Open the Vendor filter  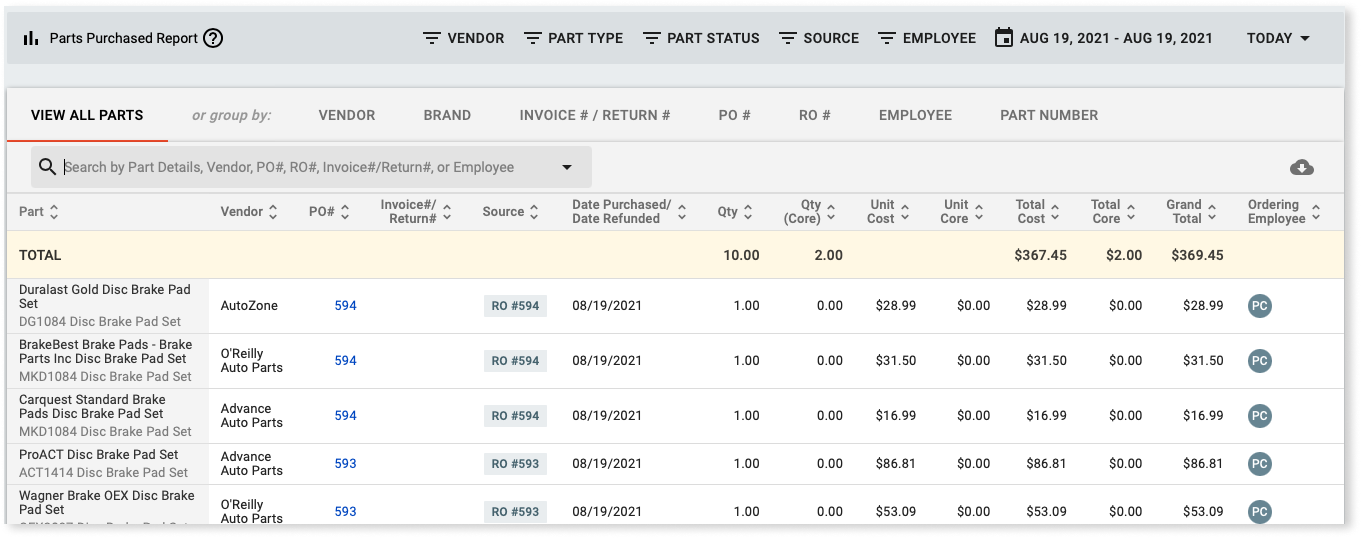pos(463,38)
